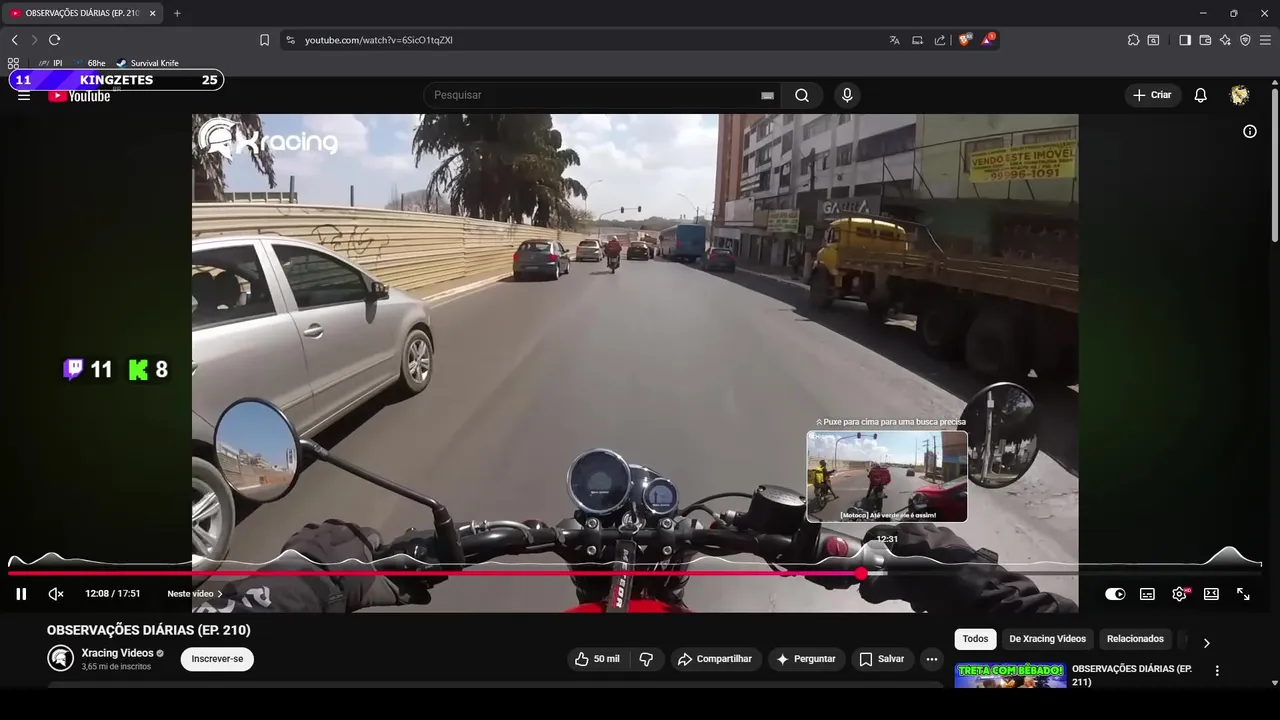1280x720 pixels.
Task: Focus the Pesquisar search field
Action: 595,95
